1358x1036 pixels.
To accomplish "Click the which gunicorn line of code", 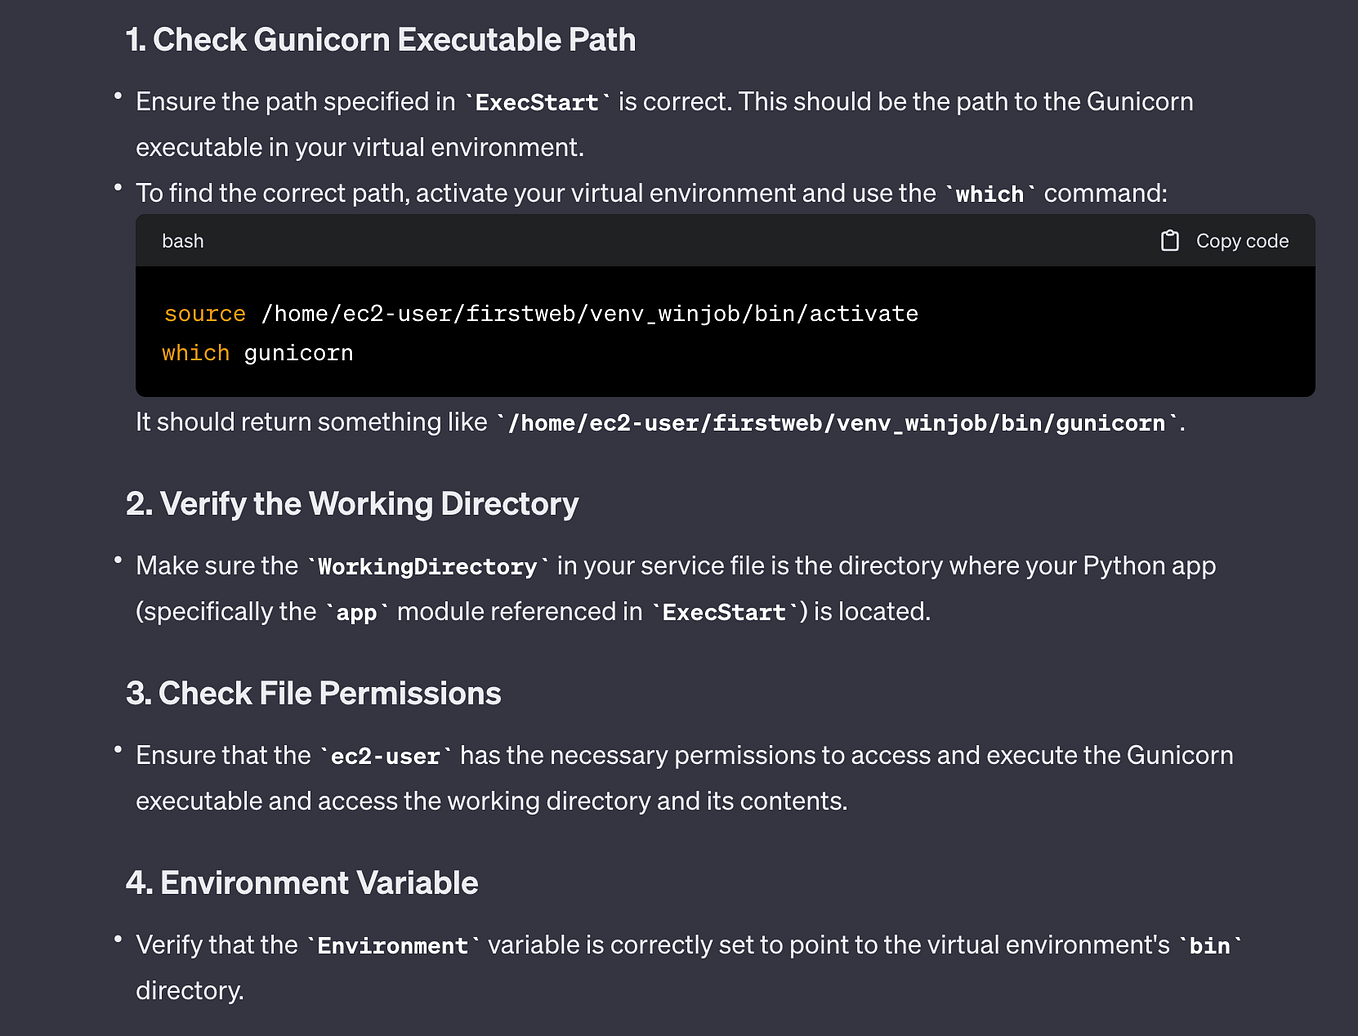I will (x=257, y=352).
